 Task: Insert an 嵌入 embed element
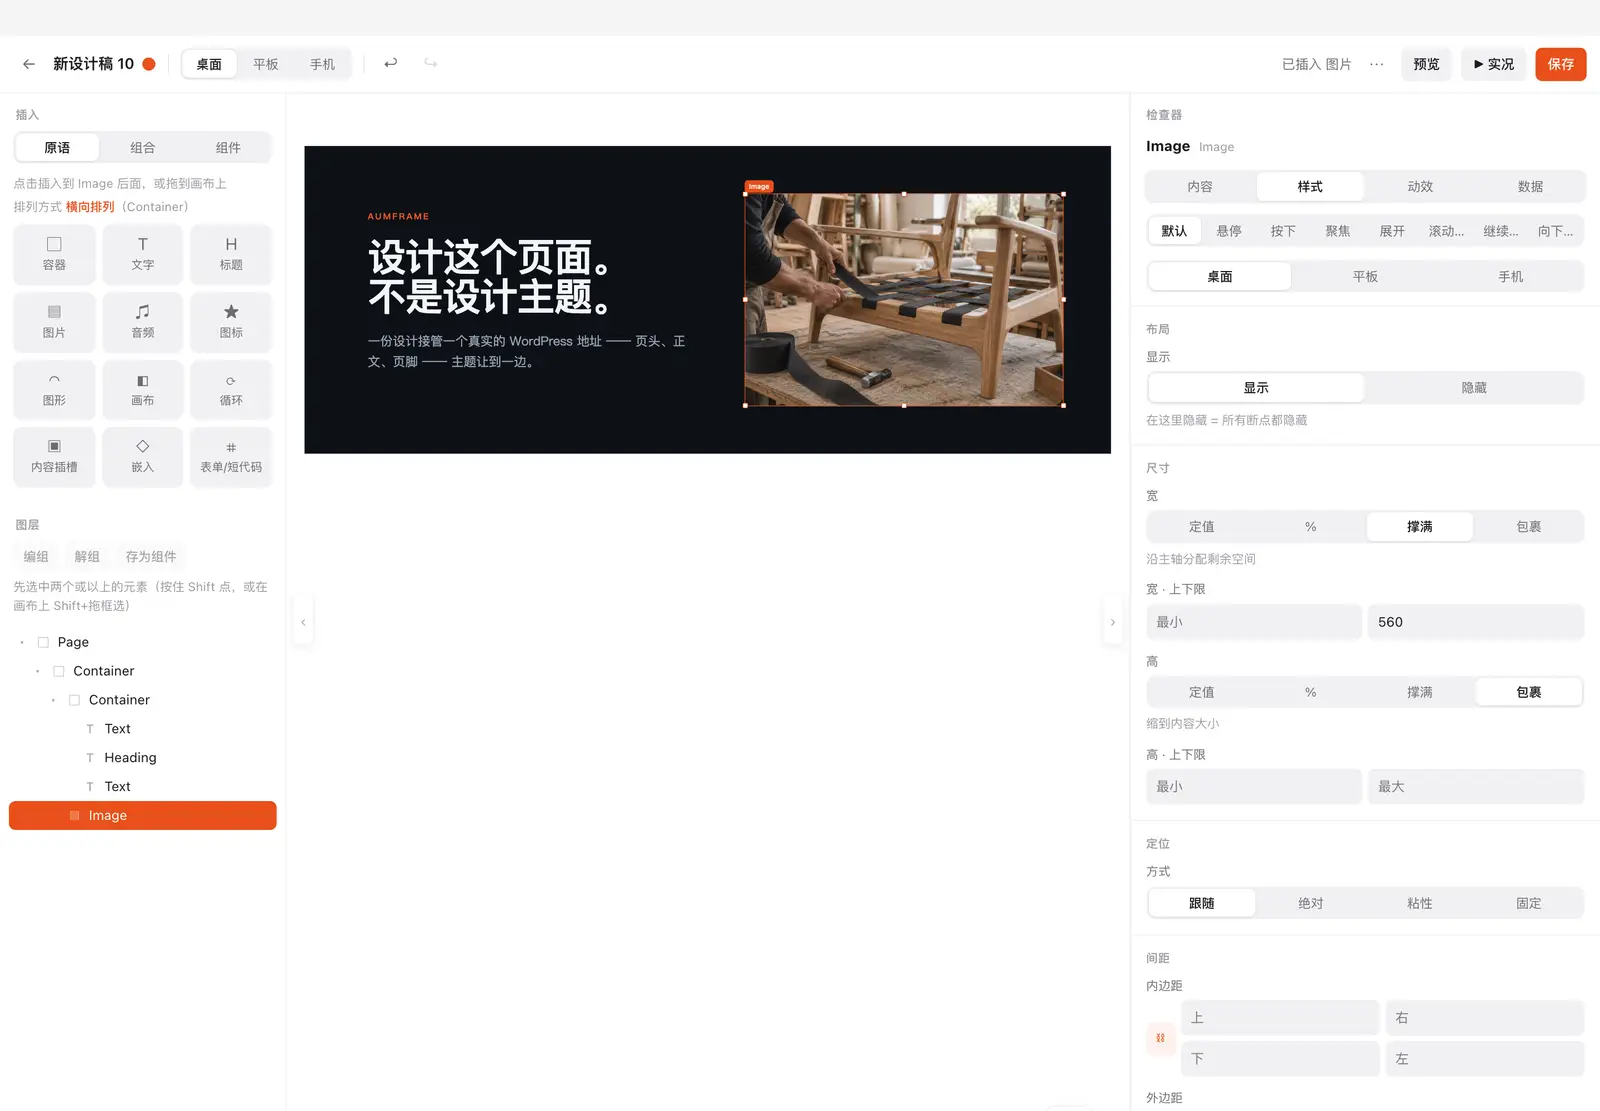pos(143,457)
